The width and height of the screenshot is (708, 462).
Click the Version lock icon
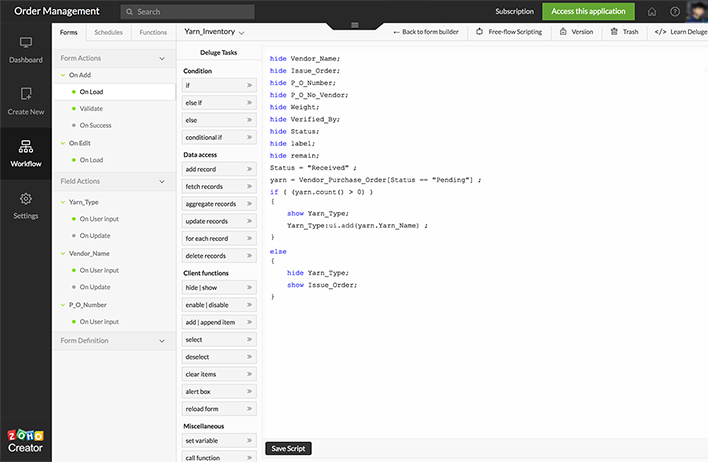click(563, 32)
